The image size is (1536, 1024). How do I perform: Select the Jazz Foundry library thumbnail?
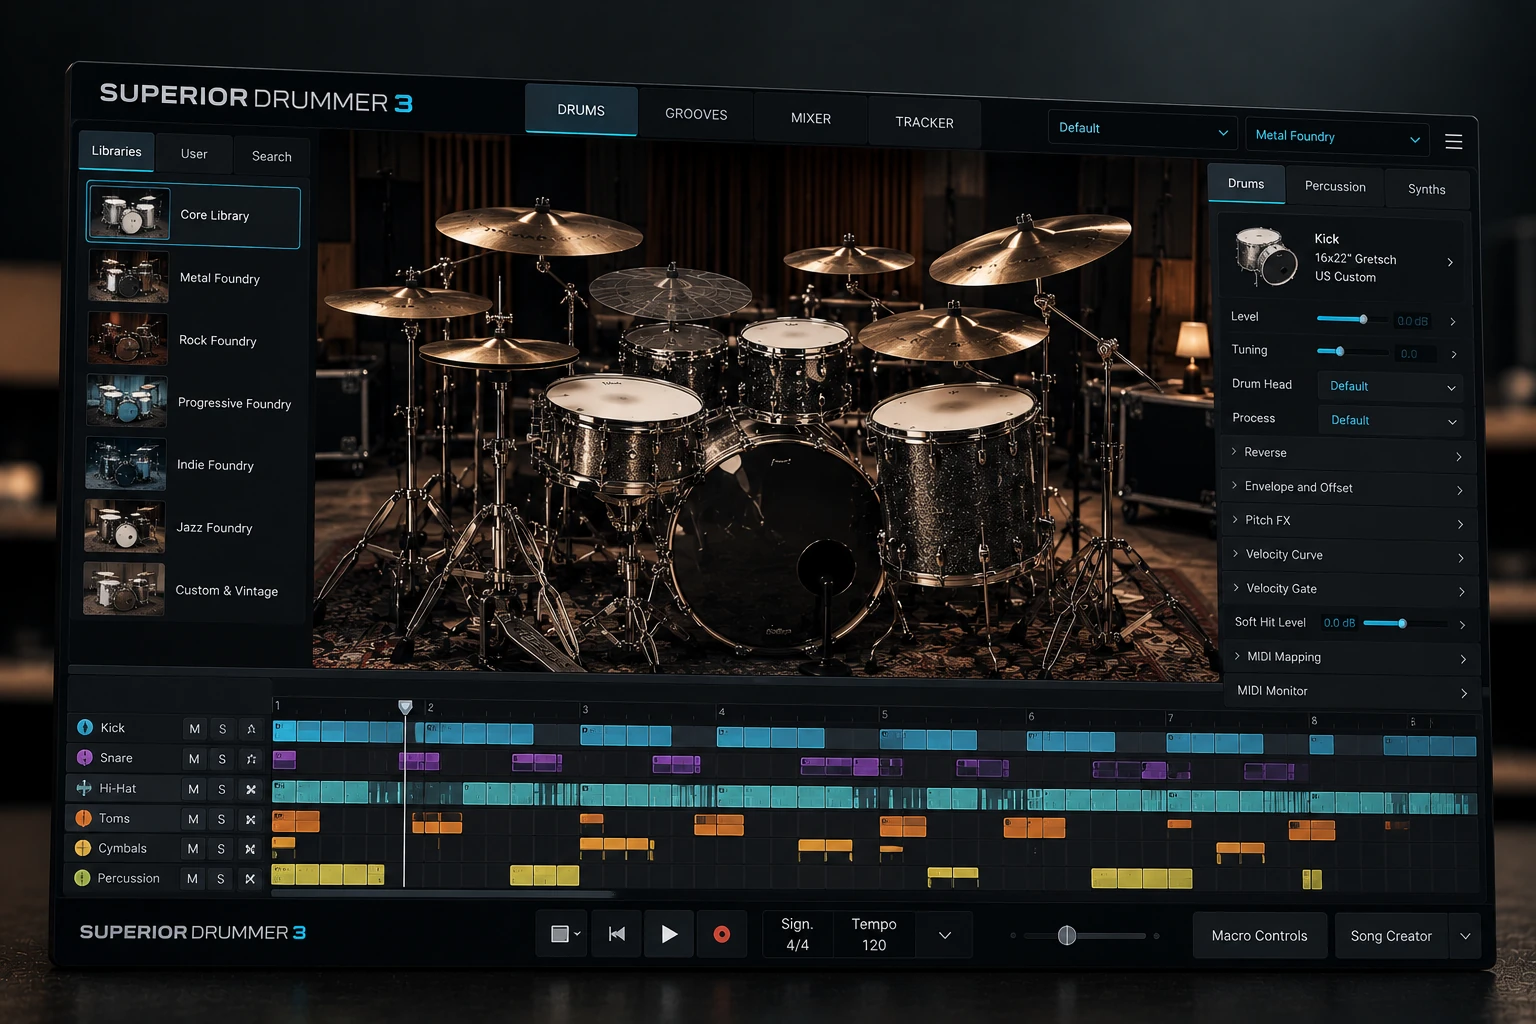click(125, 526)
